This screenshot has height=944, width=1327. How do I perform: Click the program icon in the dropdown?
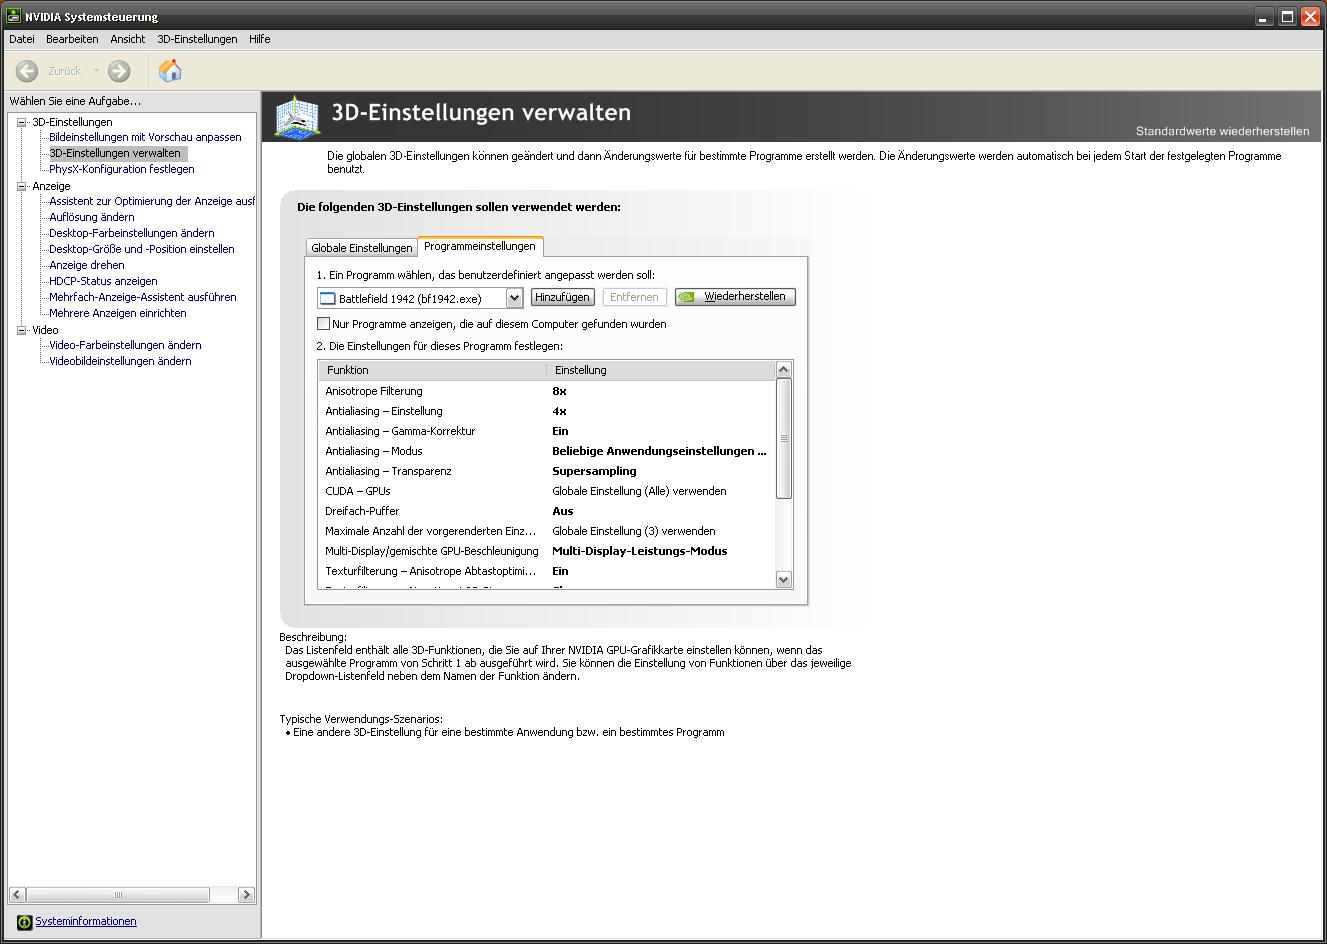[x=327, y=298]
